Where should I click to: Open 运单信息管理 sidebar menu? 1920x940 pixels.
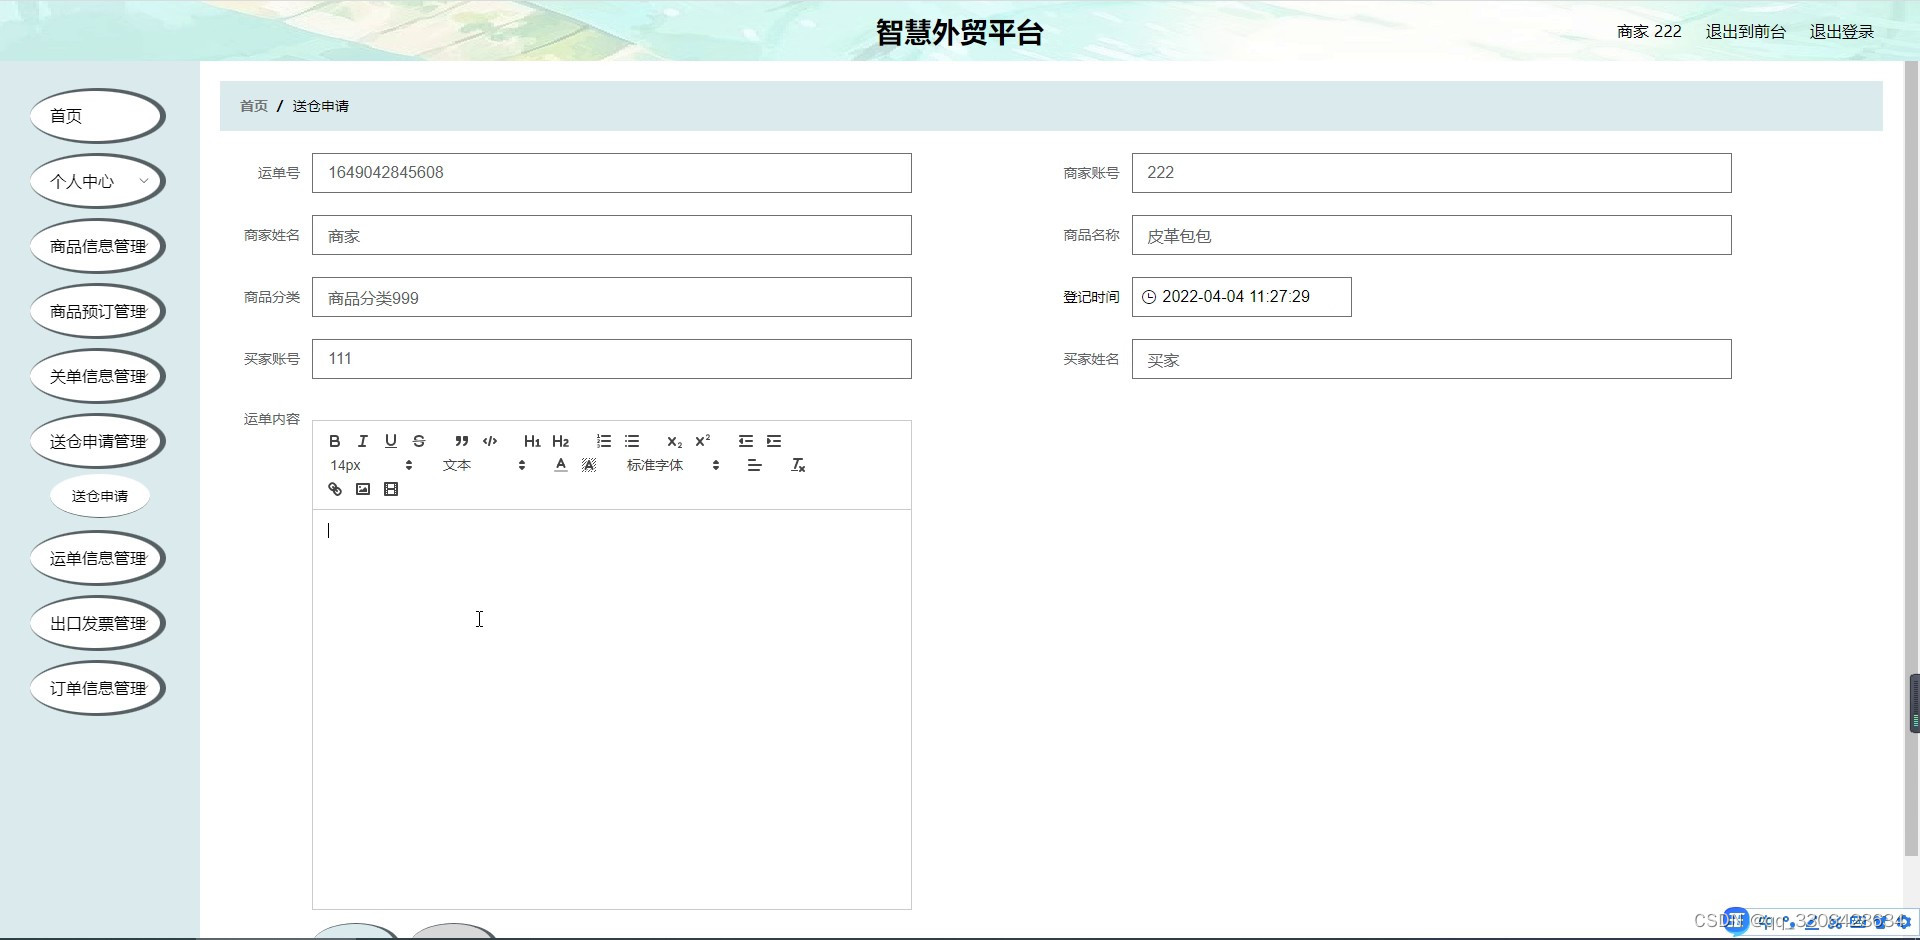pyautogui.click(x=98, y=558)
